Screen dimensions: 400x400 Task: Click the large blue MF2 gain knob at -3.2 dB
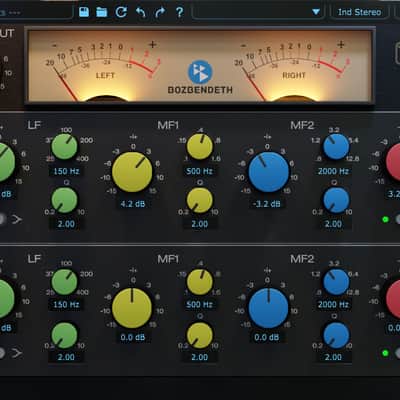269,172
